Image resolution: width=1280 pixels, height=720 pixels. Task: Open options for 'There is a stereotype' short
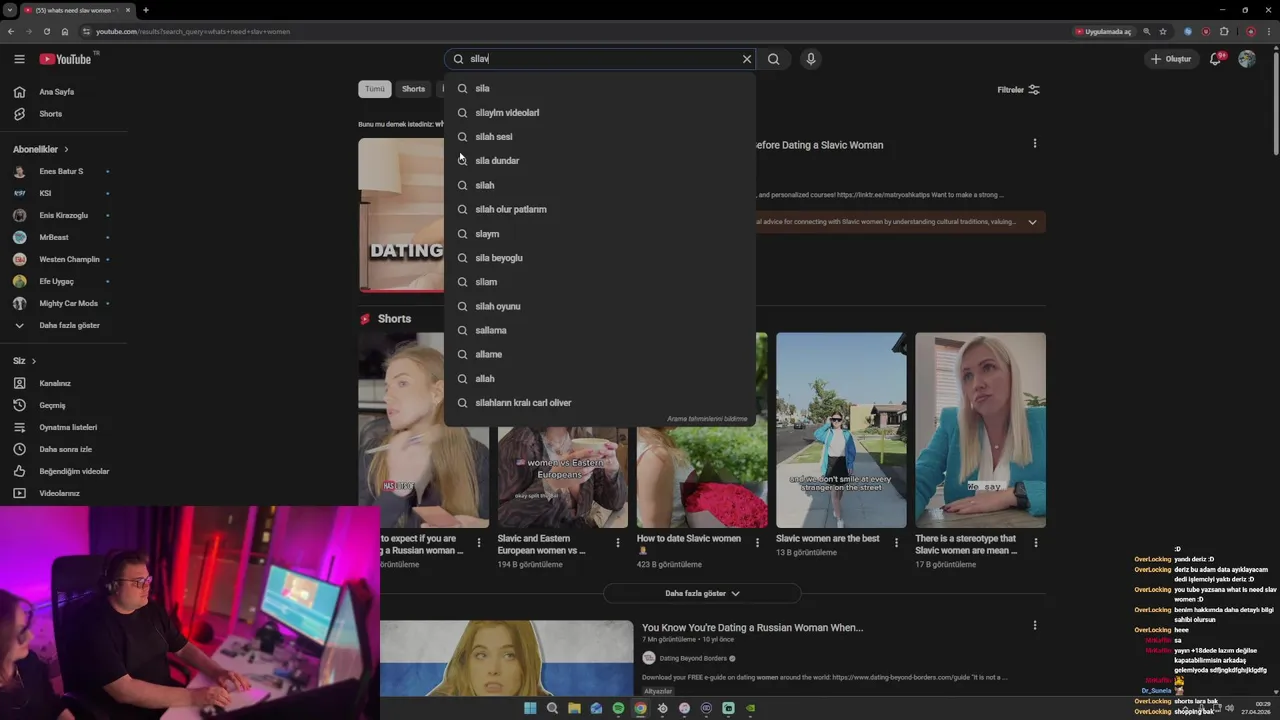tap(1036, 543)
